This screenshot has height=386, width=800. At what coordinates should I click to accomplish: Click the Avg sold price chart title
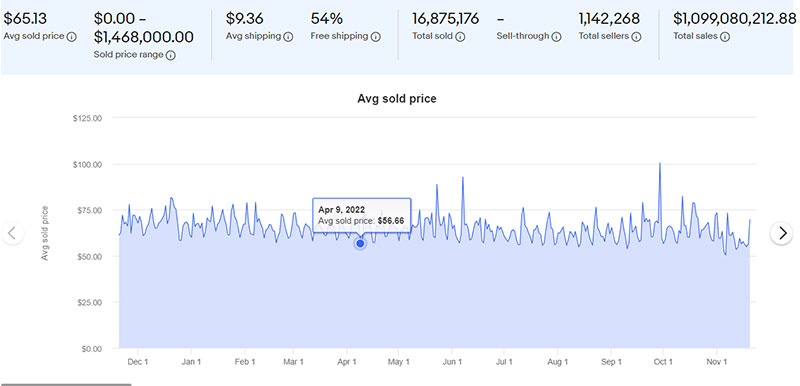pyautogui.click(x=397, y=98)
